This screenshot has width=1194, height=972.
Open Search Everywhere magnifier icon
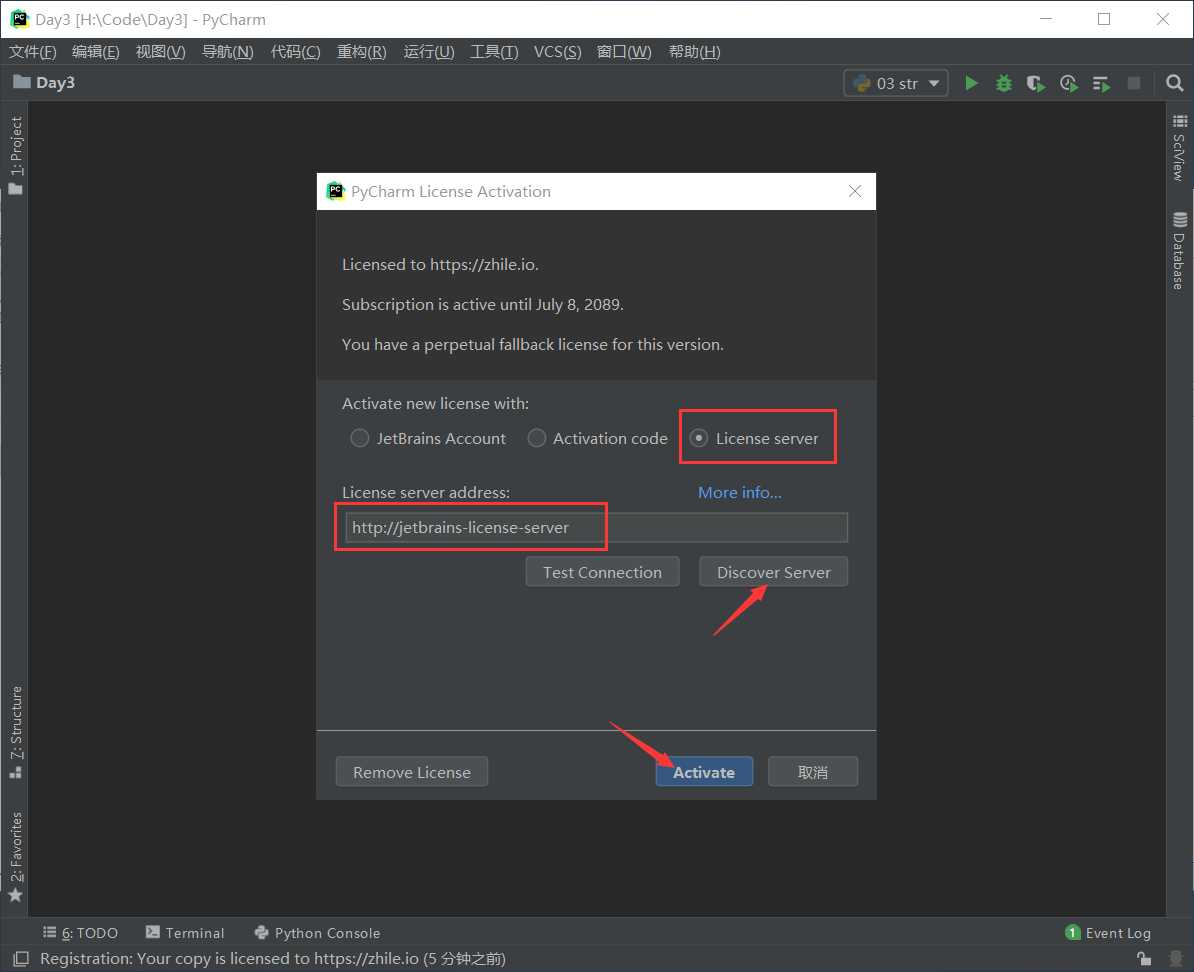coord(1174,83)
